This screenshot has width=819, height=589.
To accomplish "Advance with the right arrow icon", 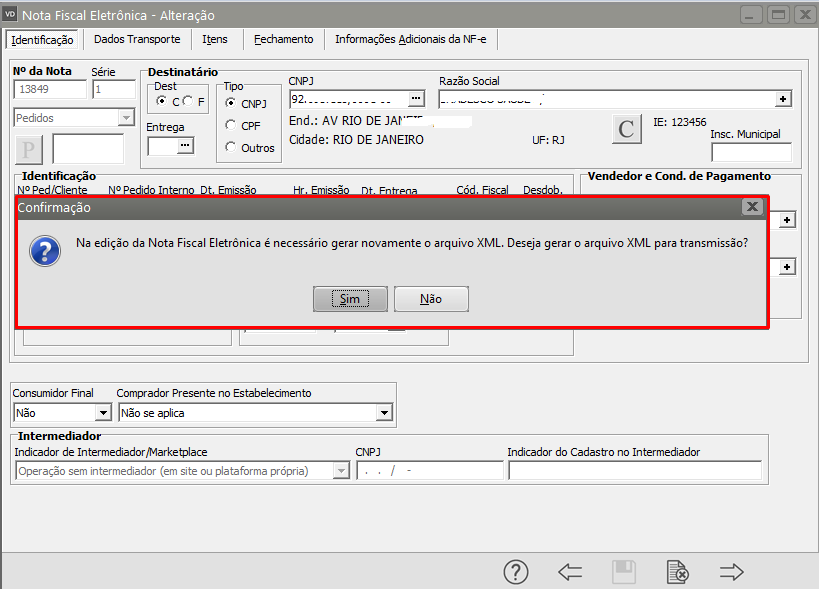I will [x=732, y=572].
